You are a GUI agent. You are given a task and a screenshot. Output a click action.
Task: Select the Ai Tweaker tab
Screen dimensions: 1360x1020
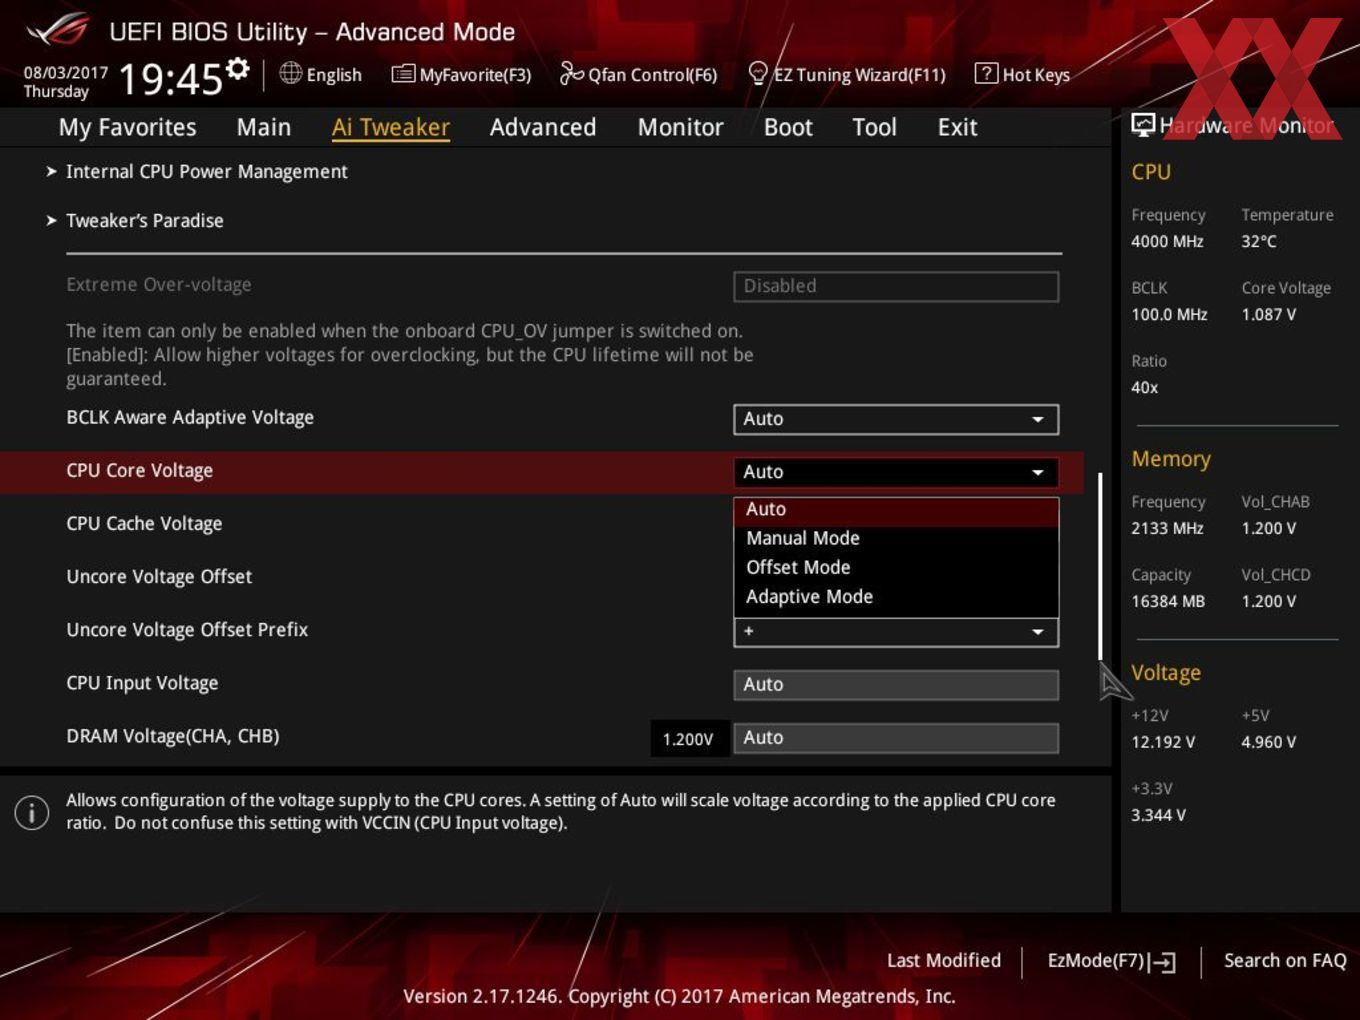390,127
